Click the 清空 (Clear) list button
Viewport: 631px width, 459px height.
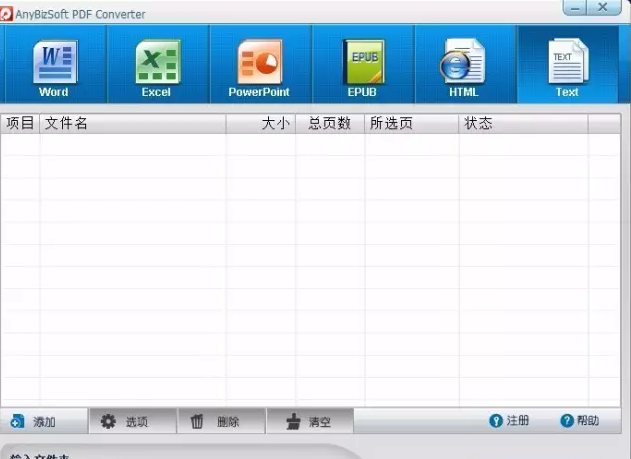click(x=310, y=421)
